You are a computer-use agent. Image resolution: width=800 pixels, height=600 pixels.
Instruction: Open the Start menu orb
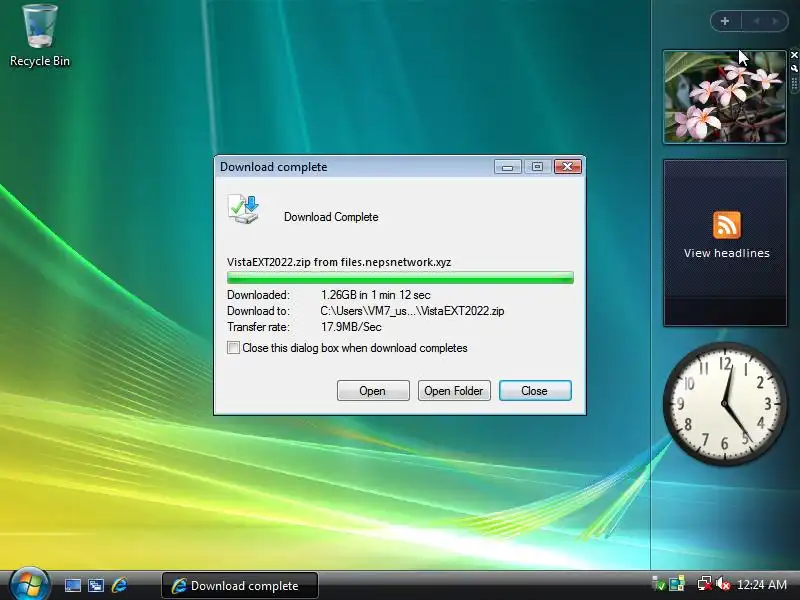29,584
